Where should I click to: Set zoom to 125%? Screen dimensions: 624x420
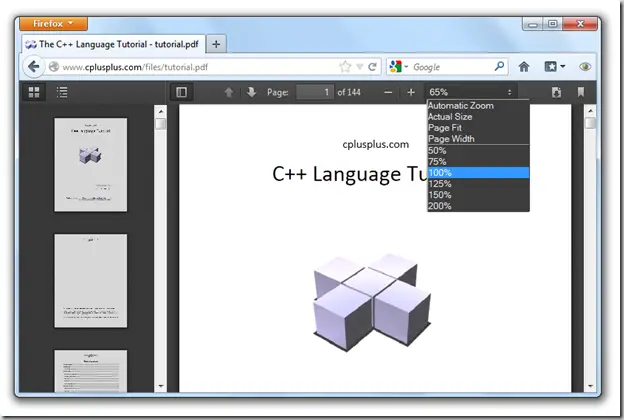click(x=478, y=184)
